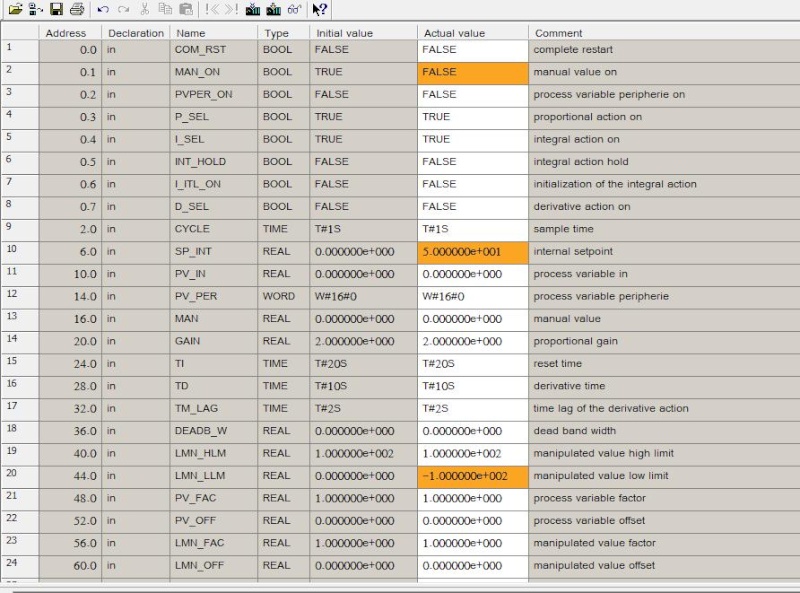Click the Print toolbar icon
Image resolution: width=800 pixels, height=593 pixels.
click(x=77, y=9)
